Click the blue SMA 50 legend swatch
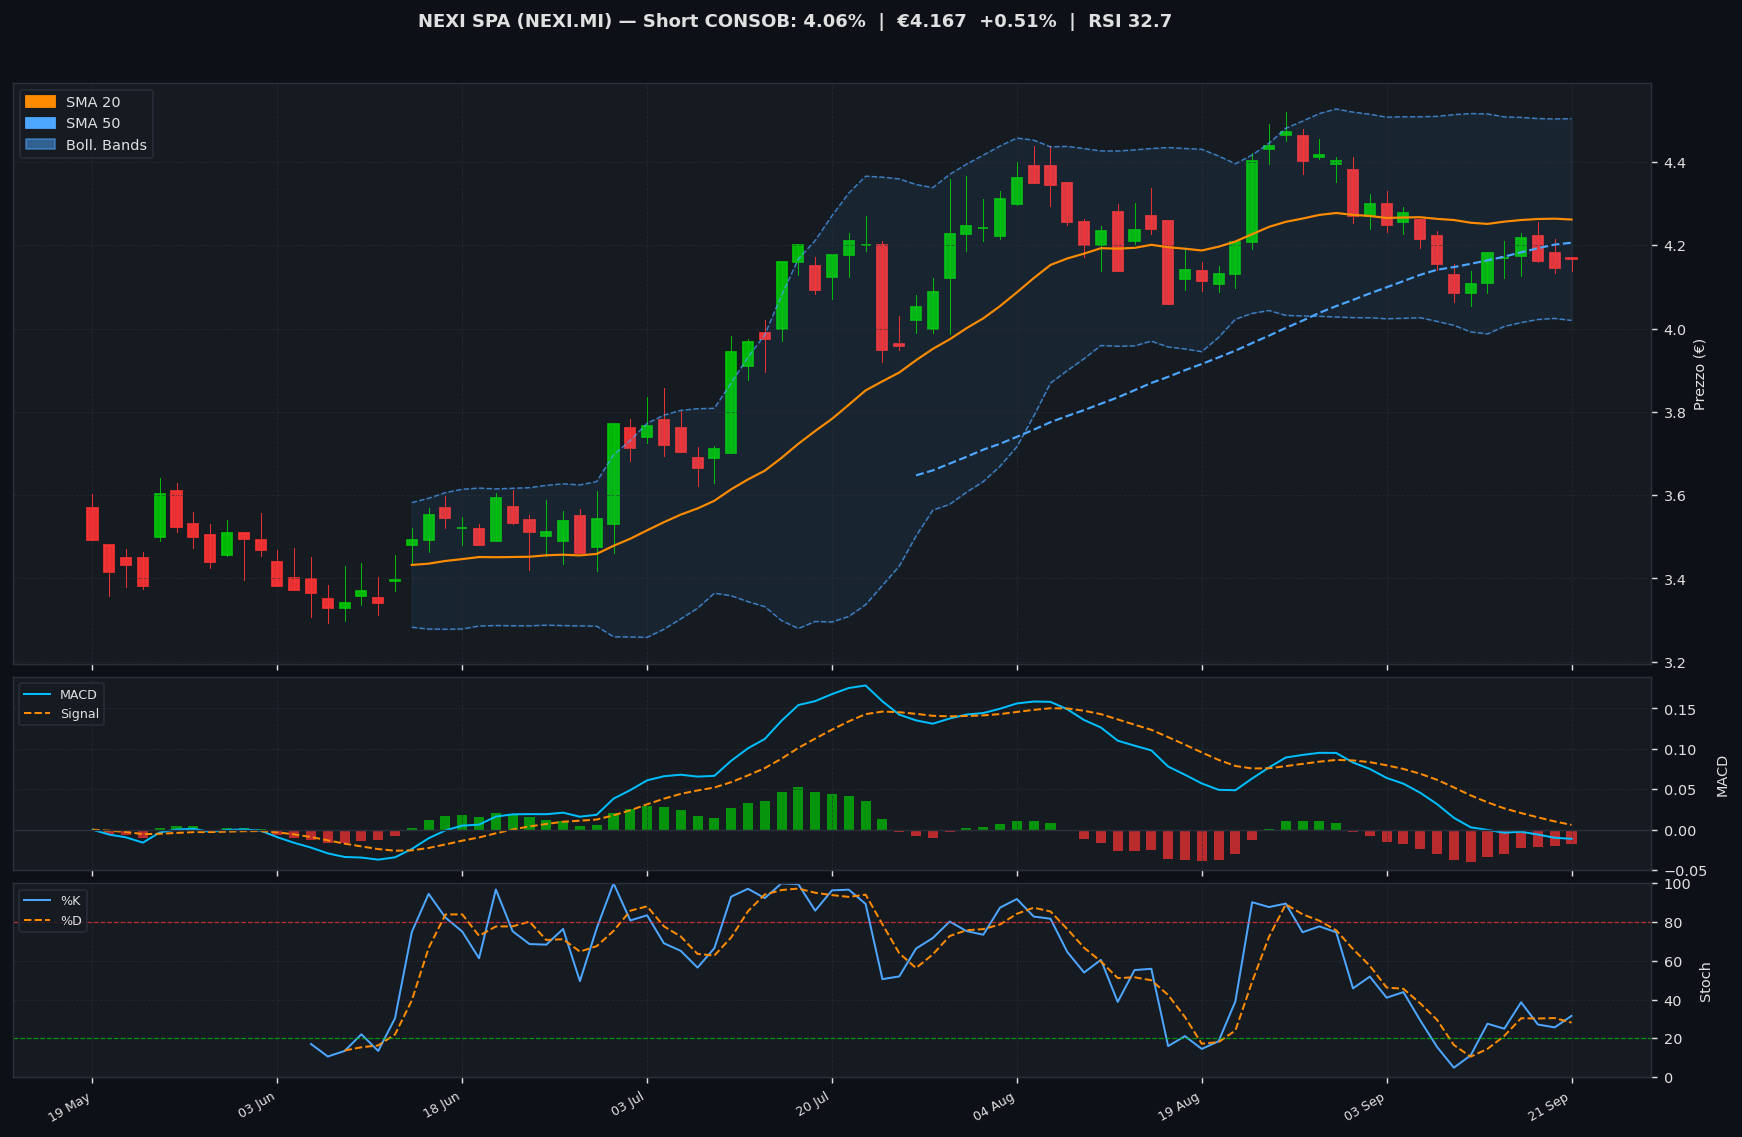The image size is (1742, 1137). tap(40, 123)
